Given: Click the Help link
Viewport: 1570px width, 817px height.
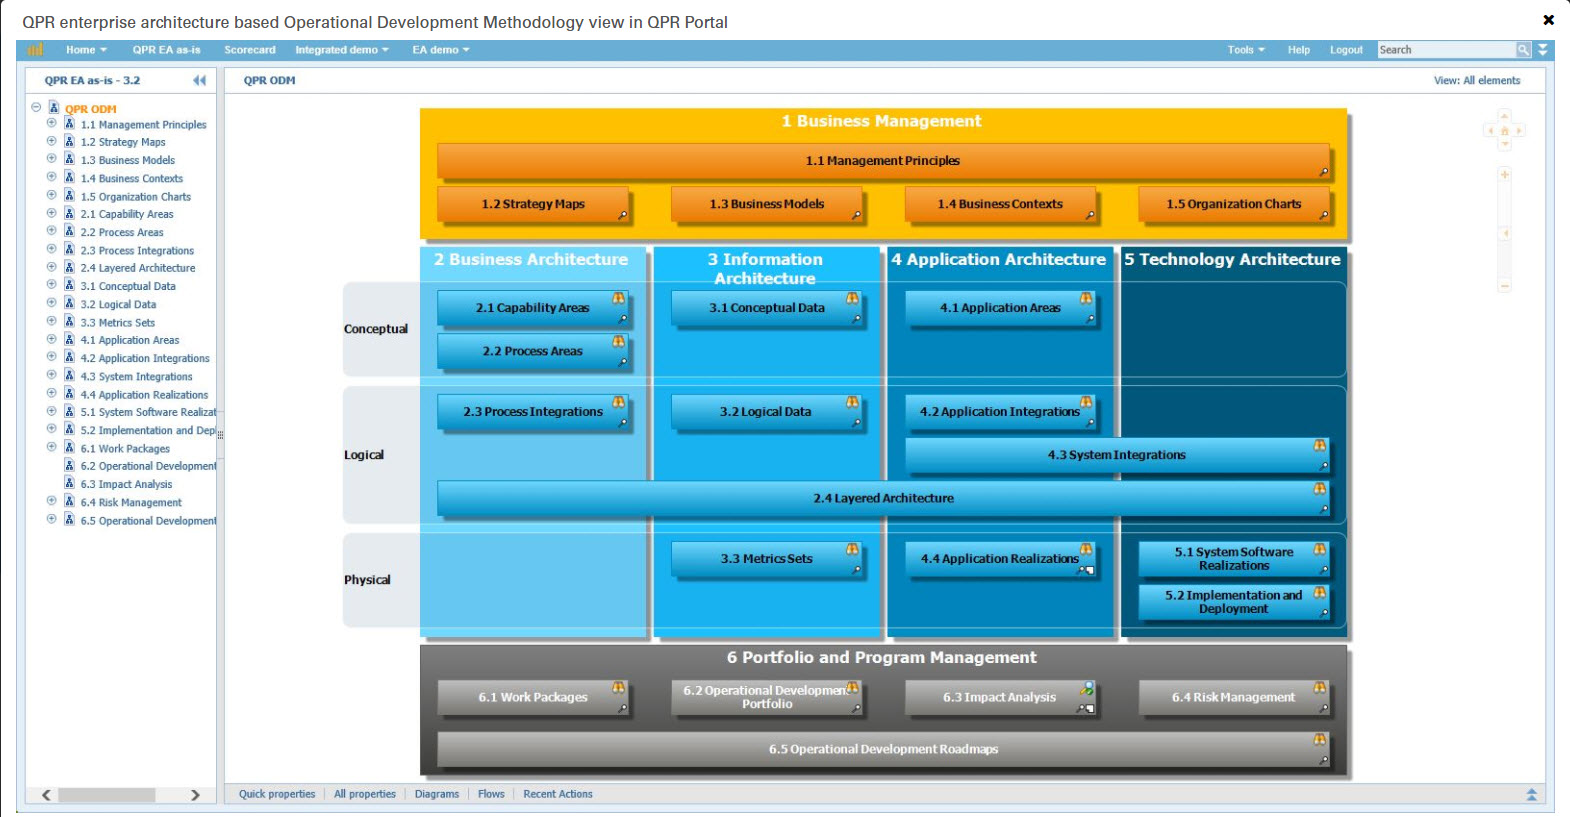Looking at the screenshot, I should click(1299, 50).
